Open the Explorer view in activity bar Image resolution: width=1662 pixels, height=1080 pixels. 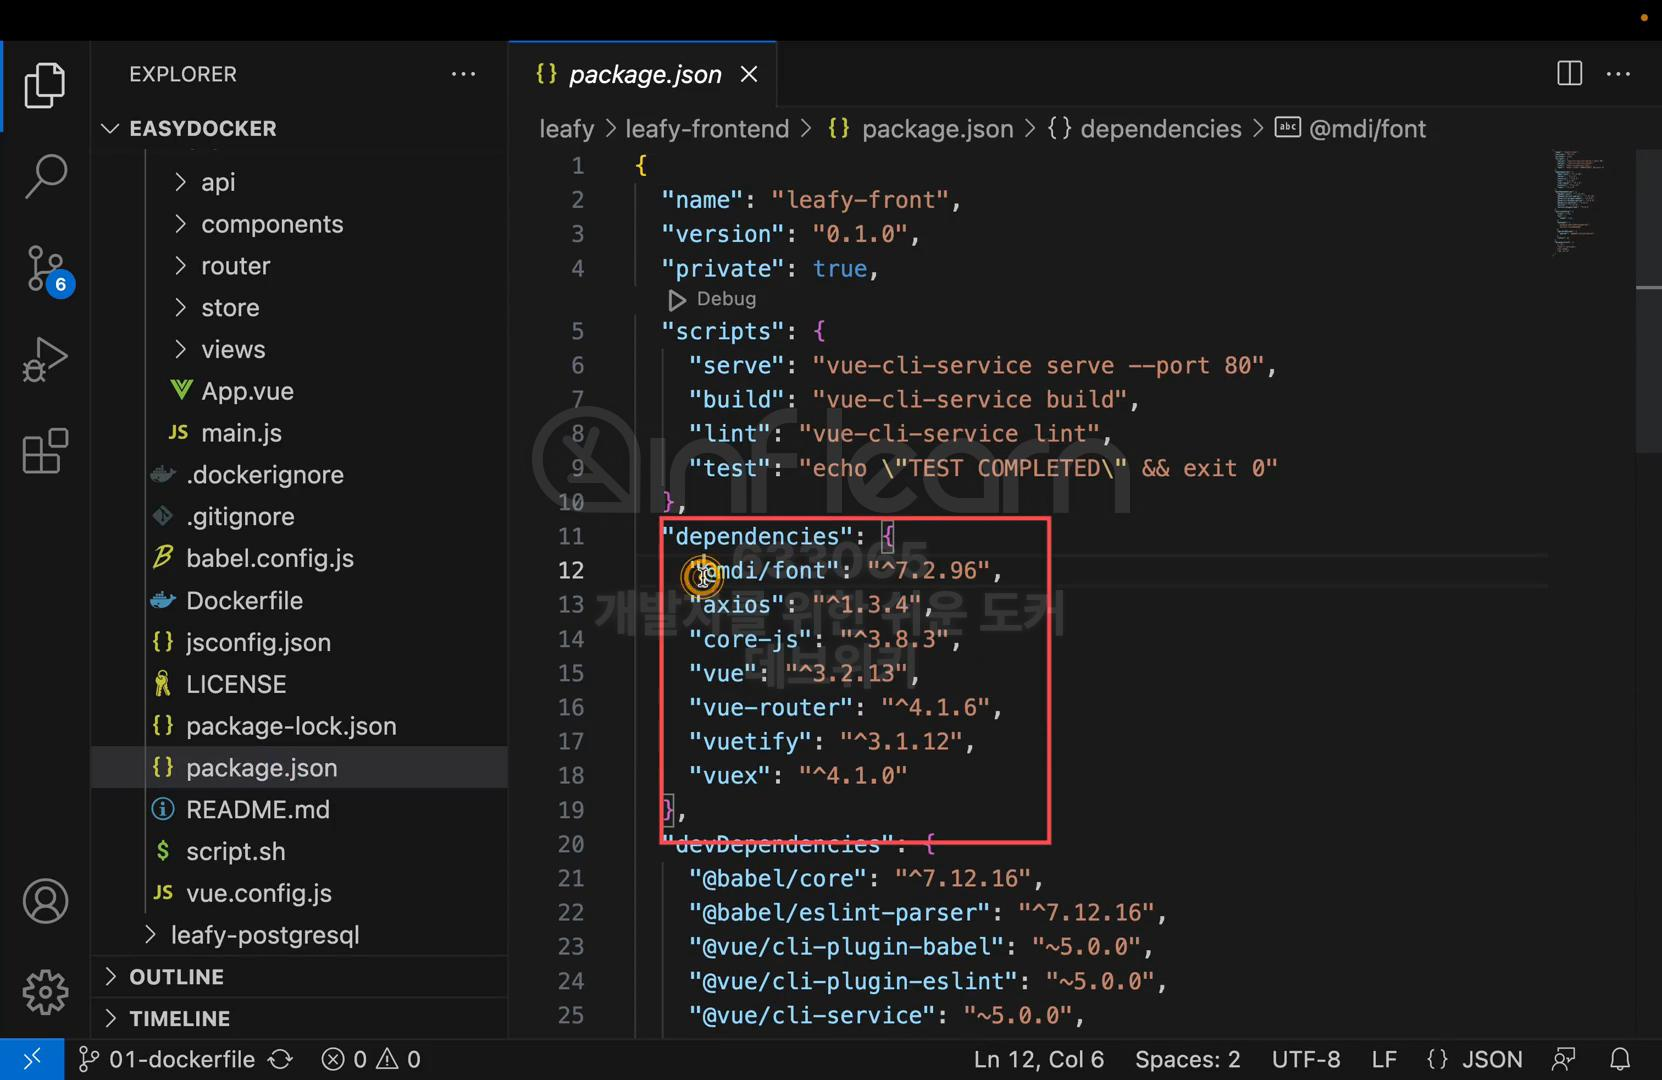45,85
